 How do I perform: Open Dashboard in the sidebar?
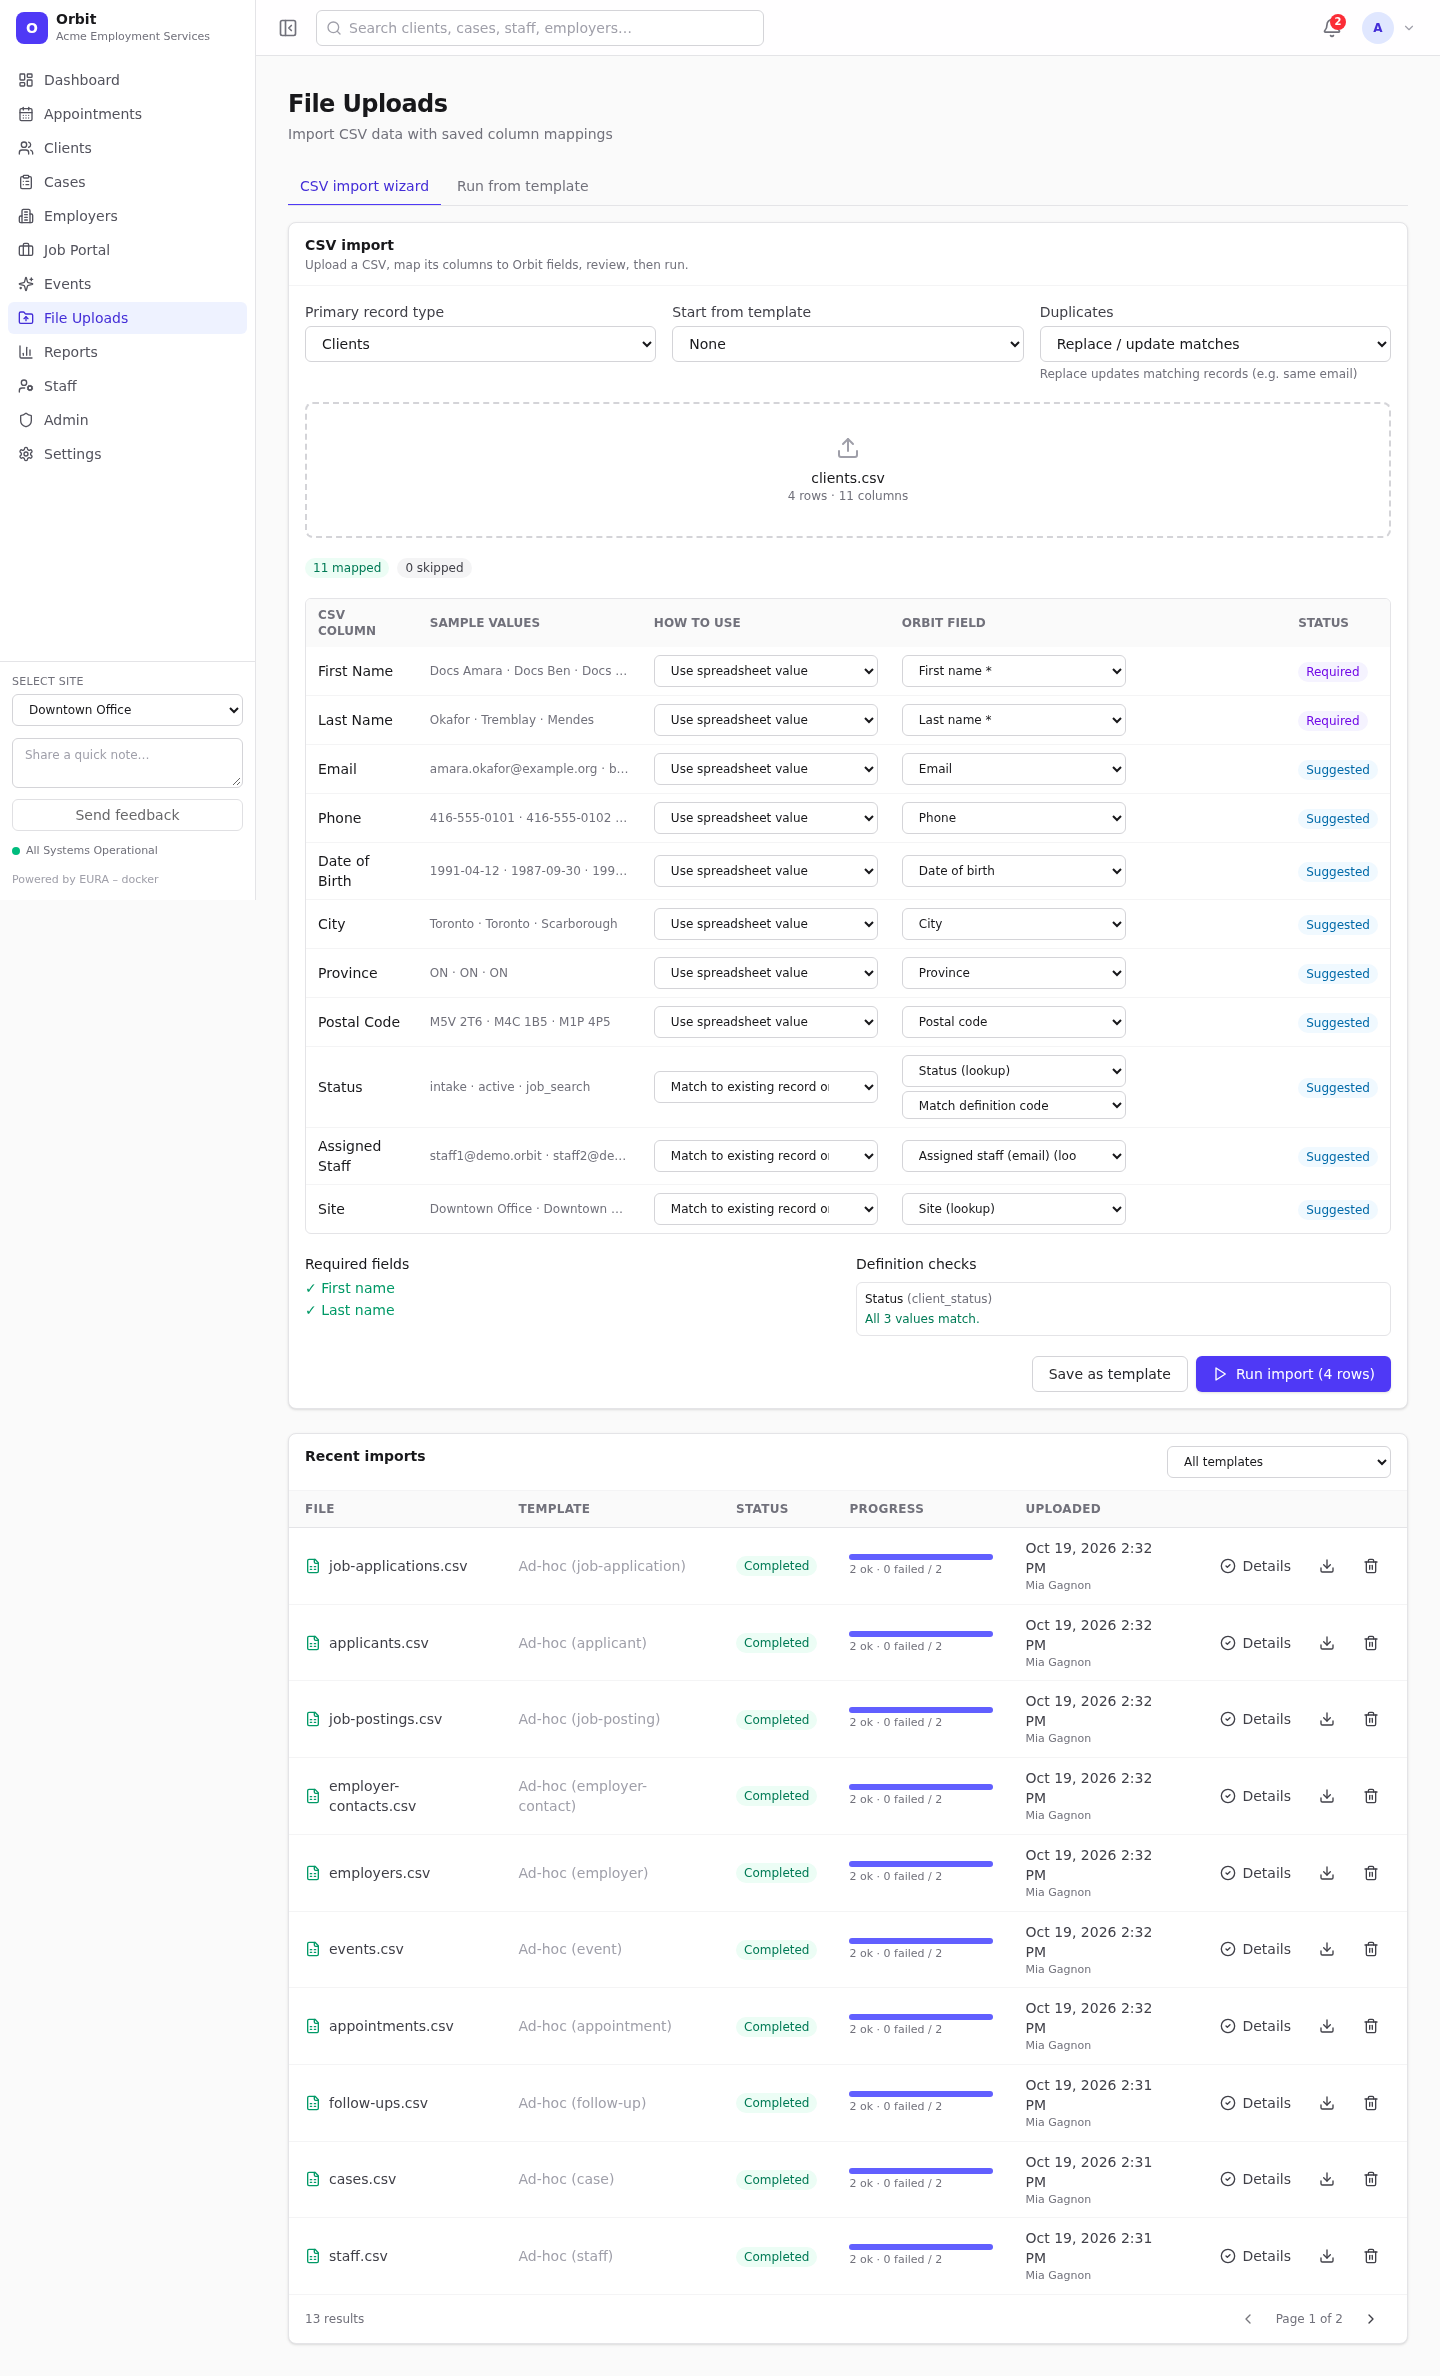point(127,80)
